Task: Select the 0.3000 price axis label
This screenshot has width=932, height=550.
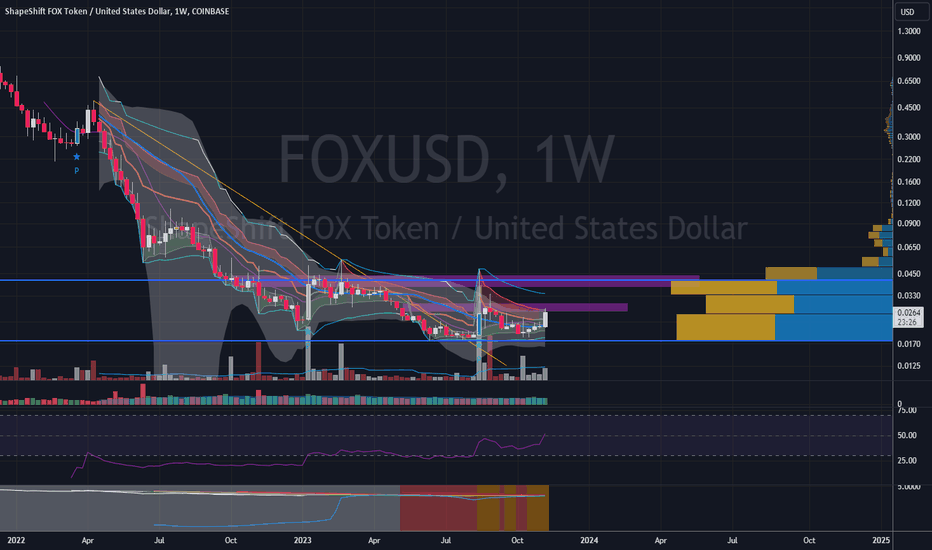Action: tap(909, 137)
